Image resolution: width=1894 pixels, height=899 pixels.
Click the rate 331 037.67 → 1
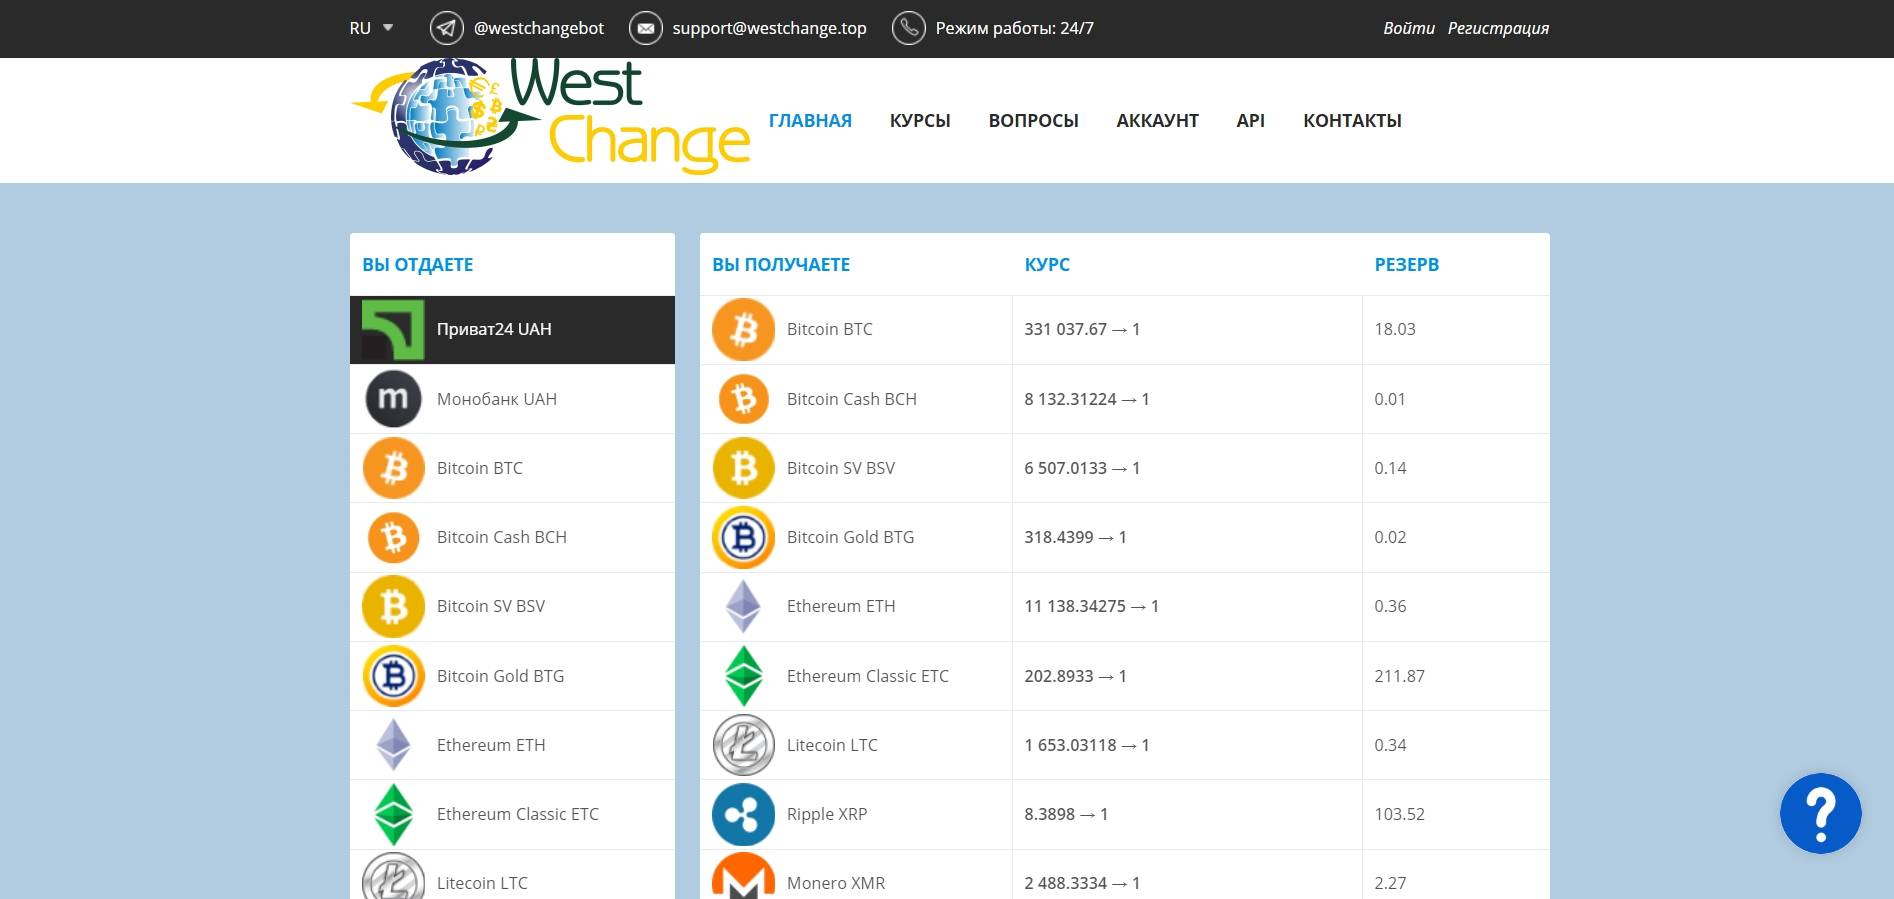click(x=1082, y=329)
